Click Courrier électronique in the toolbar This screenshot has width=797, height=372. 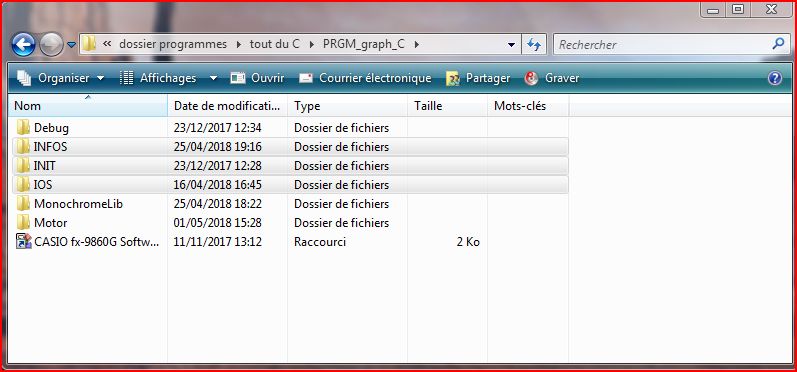(x=365, y=78)
